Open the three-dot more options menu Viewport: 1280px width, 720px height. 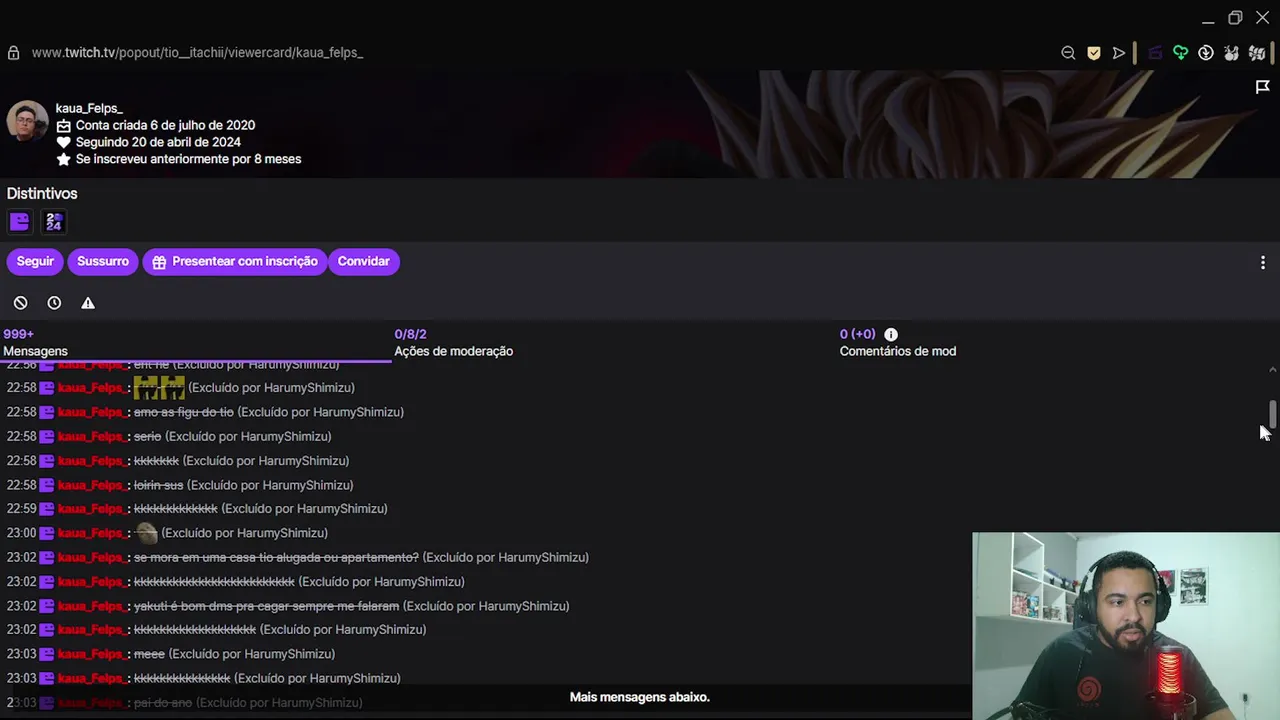[x=1263, y=262]
